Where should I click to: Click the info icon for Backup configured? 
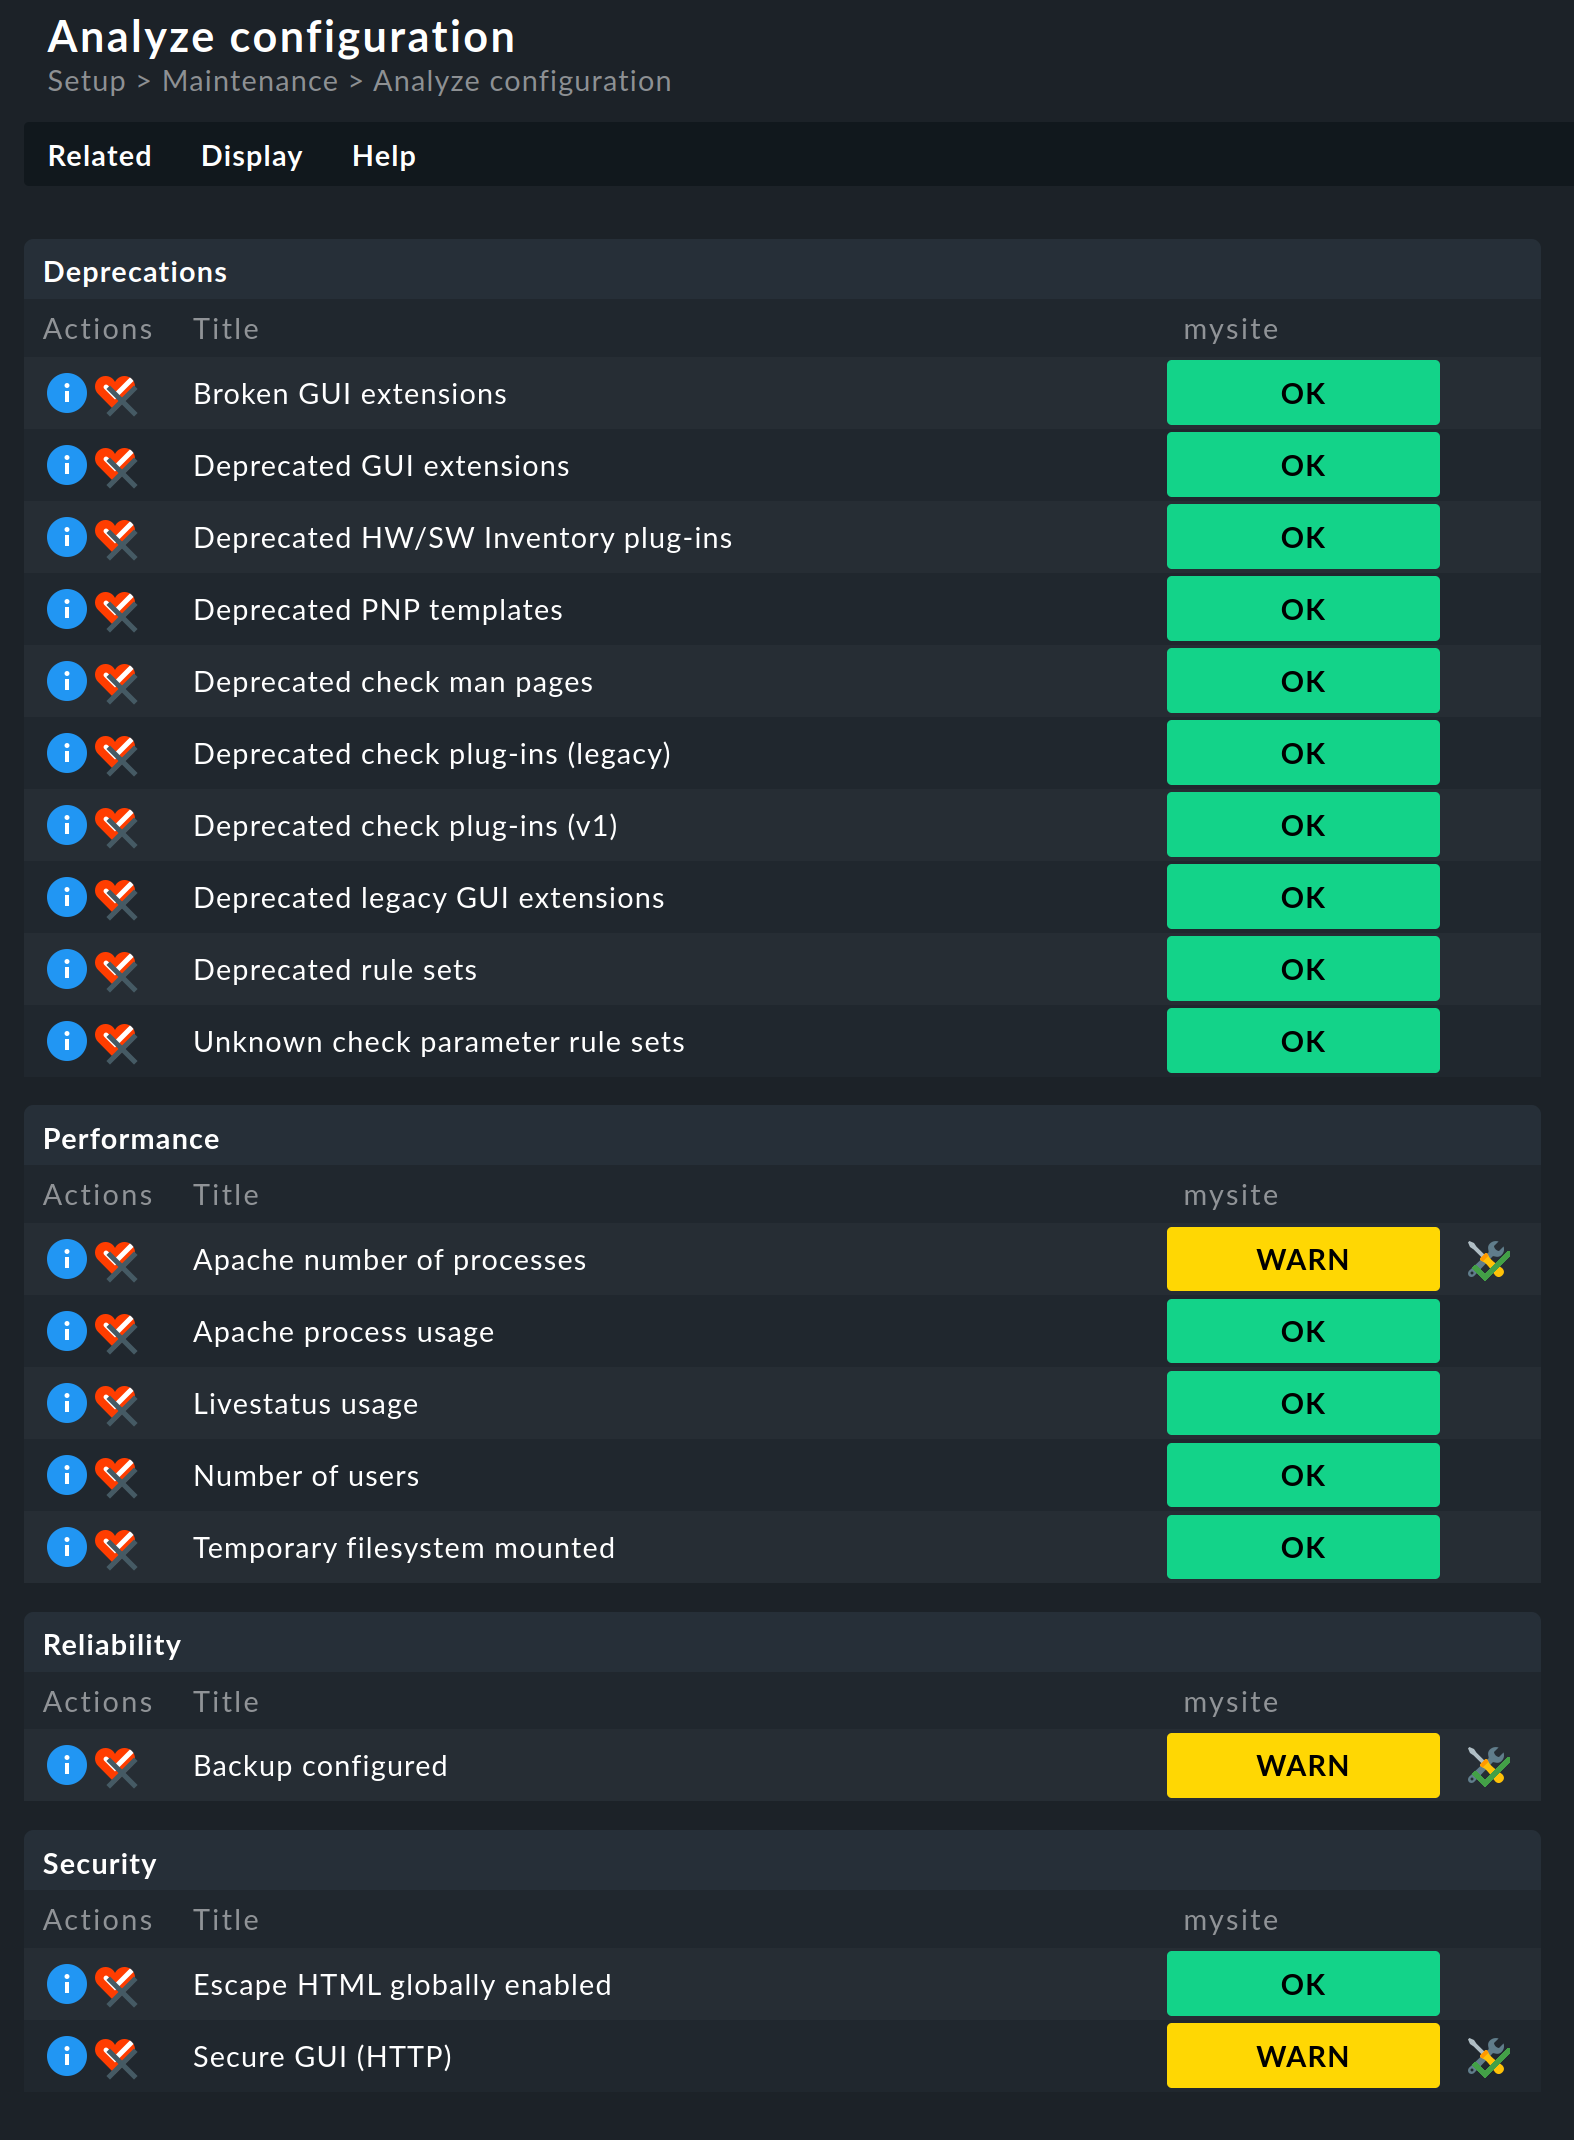pyautogui.click(x=66, y=1765)
